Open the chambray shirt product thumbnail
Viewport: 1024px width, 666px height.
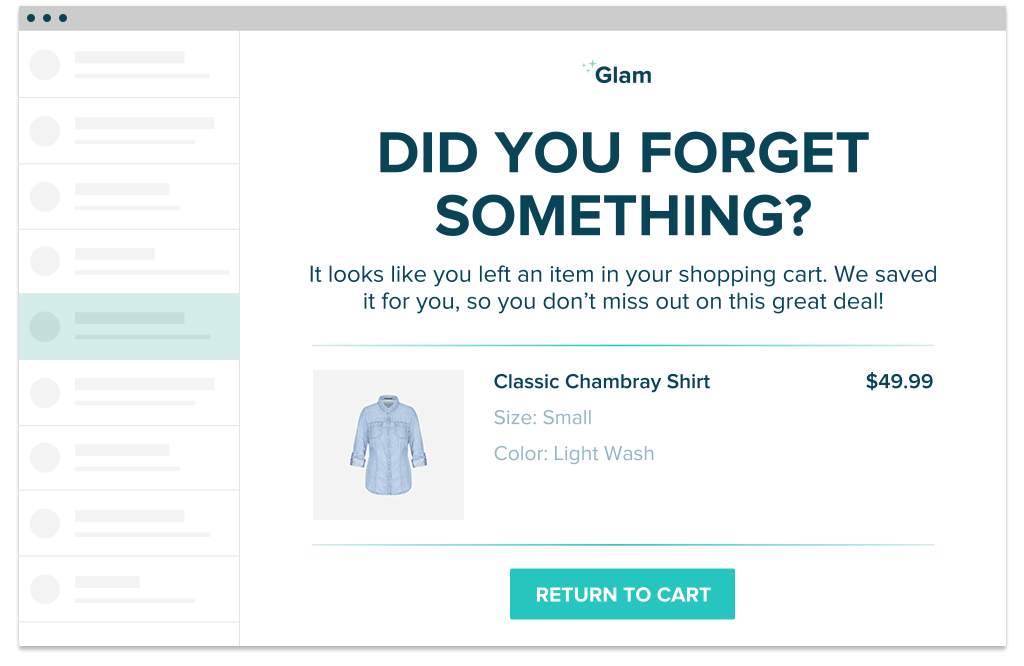(388, 445)
